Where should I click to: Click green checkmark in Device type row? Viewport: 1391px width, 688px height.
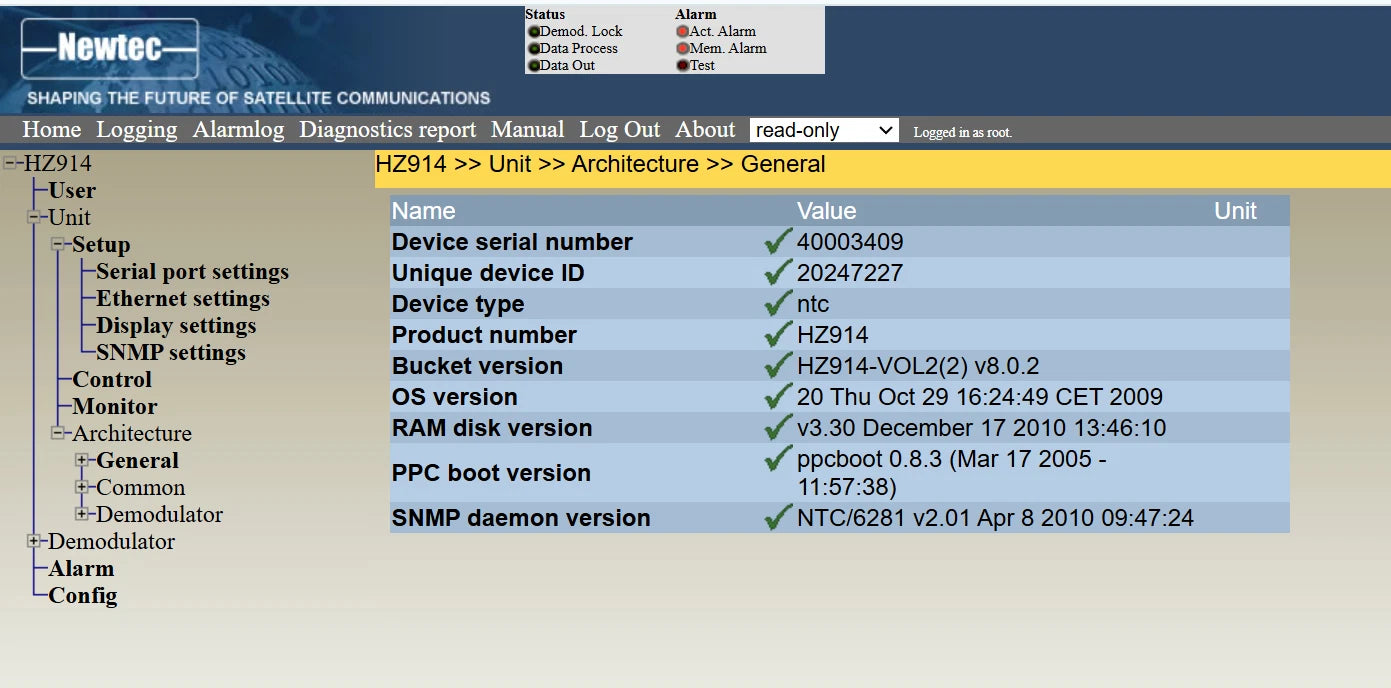(778, 303)
